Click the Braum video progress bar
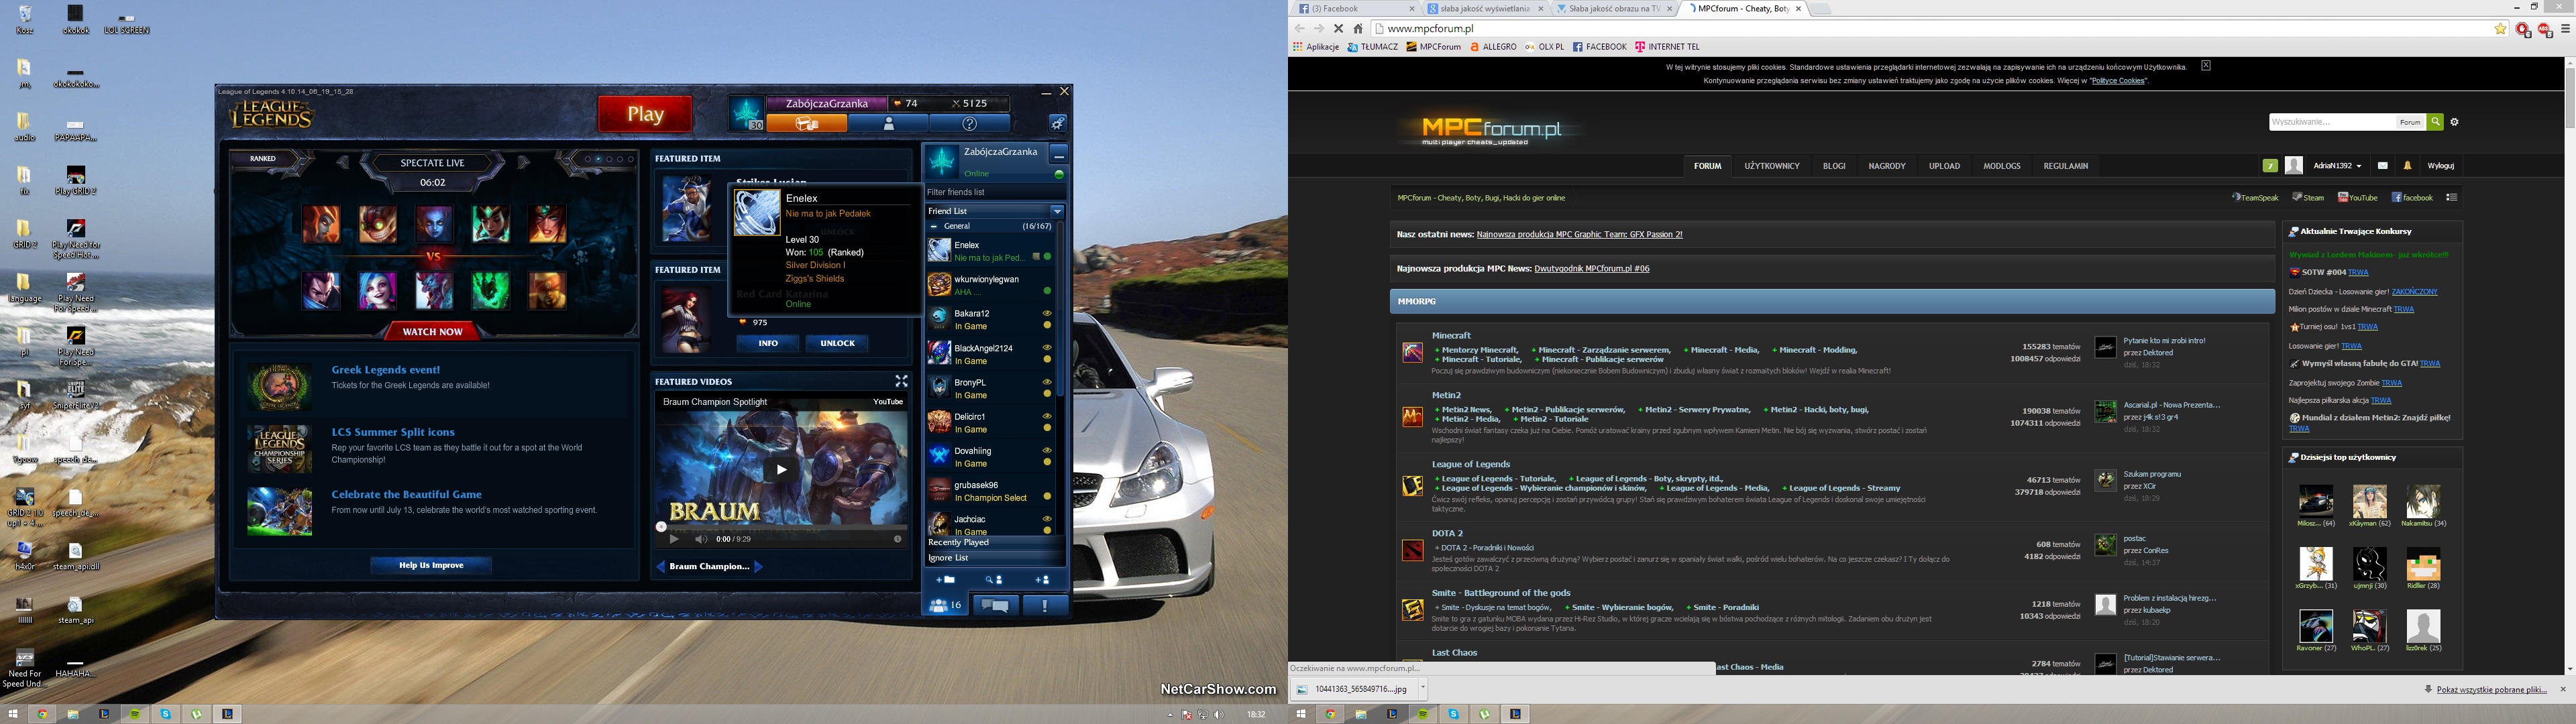The height and width of the screenshot is (724, 2576). 783,527
